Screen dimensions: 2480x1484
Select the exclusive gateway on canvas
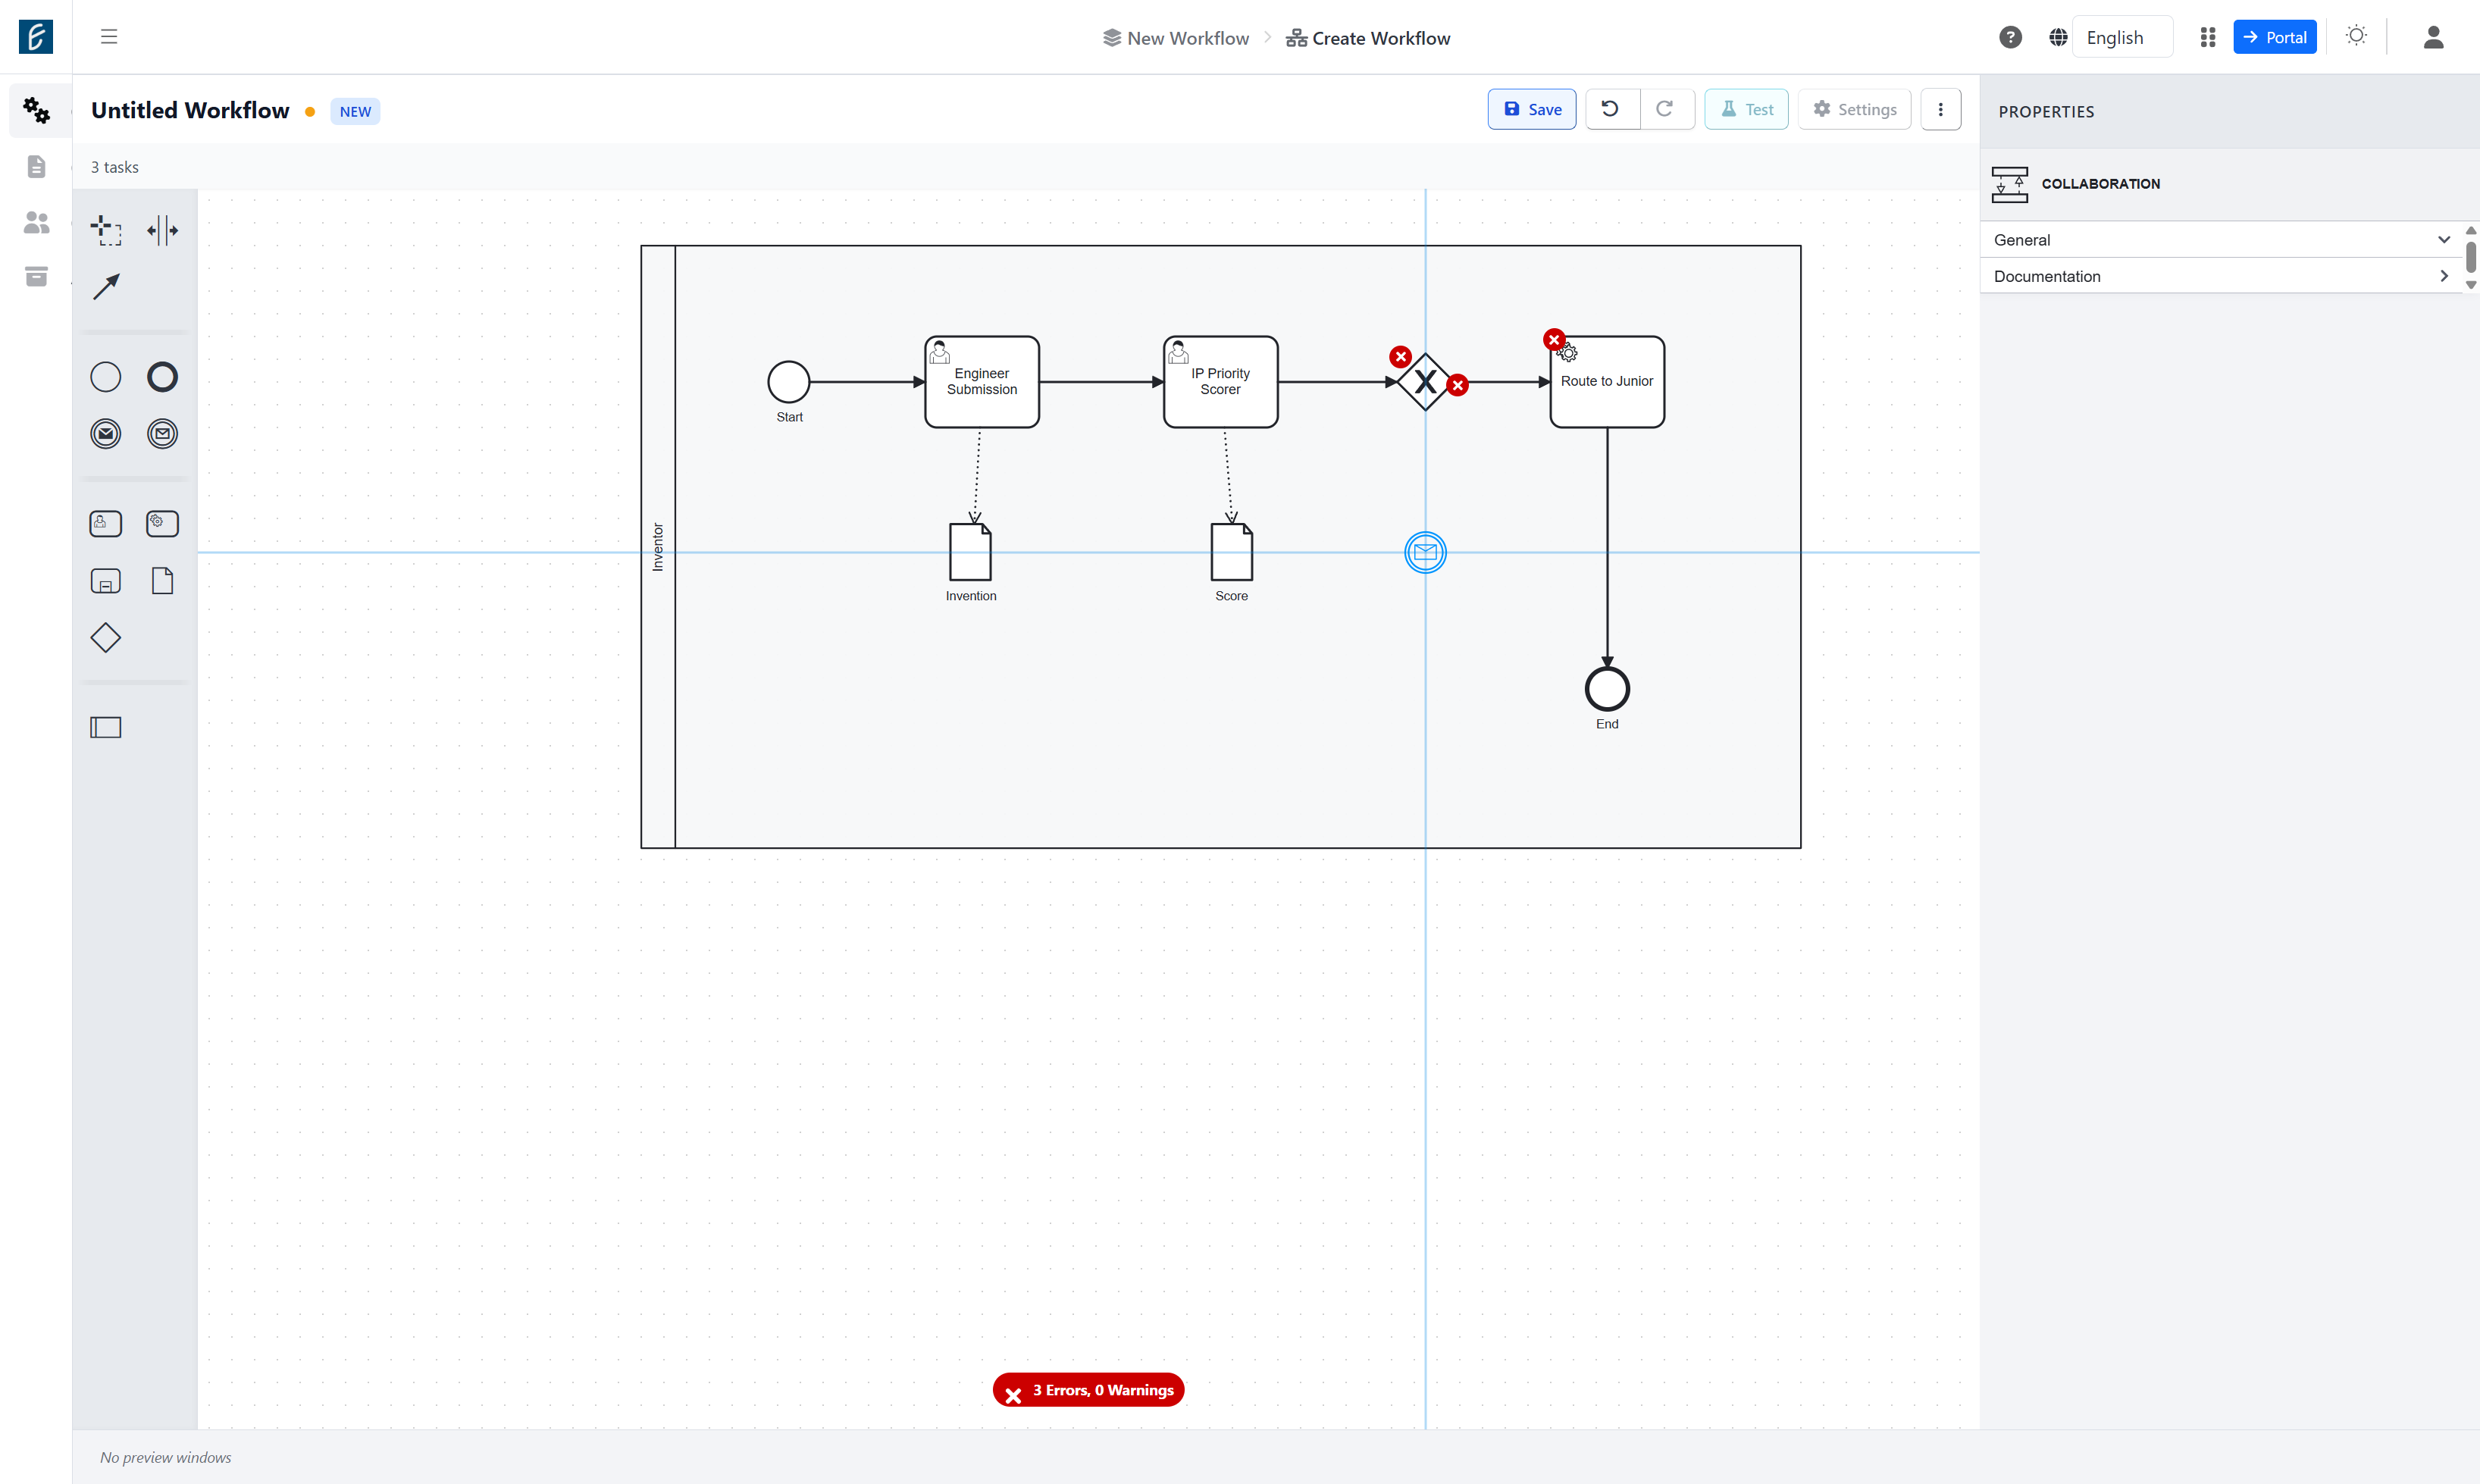click(x=1425, y=382)
